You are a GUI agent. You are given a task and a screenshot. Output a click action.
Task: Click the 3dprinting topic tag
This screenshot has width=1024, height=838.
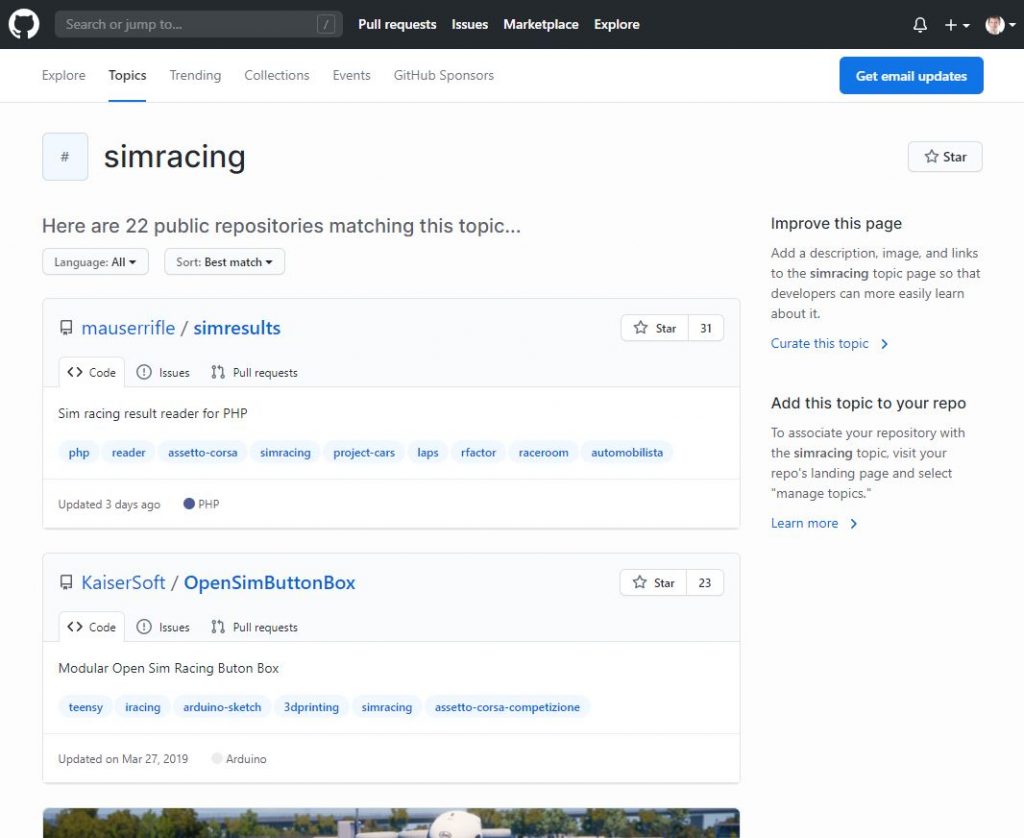tap(311, 707)
